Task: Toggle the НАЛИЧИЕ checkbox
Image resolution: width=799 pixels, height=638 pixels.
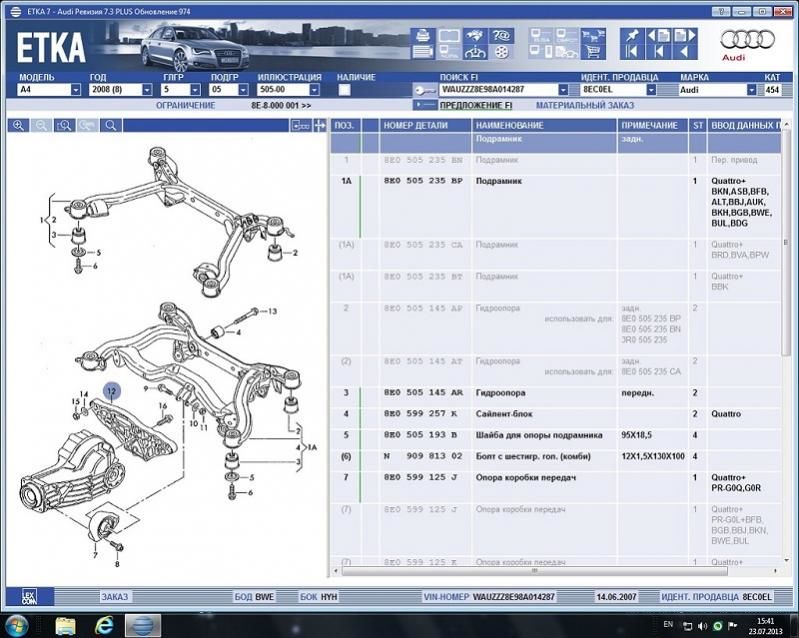Action: [344, 90]
